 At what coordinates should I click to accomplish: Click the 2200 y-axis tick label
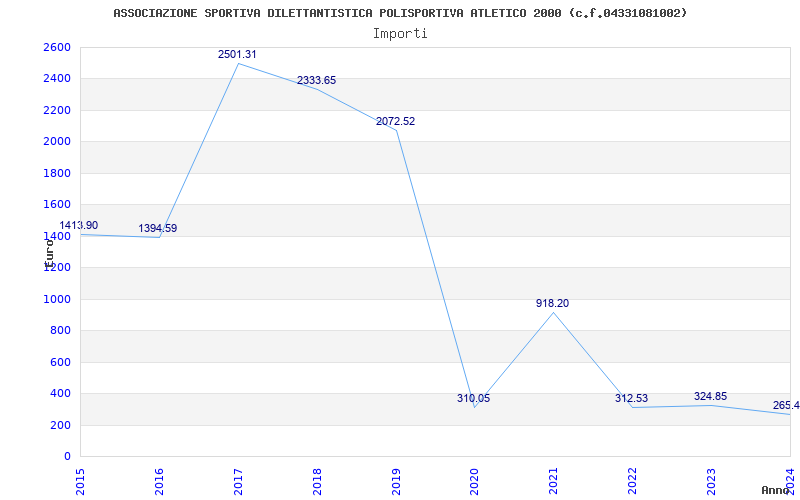[x=58, y=111]
